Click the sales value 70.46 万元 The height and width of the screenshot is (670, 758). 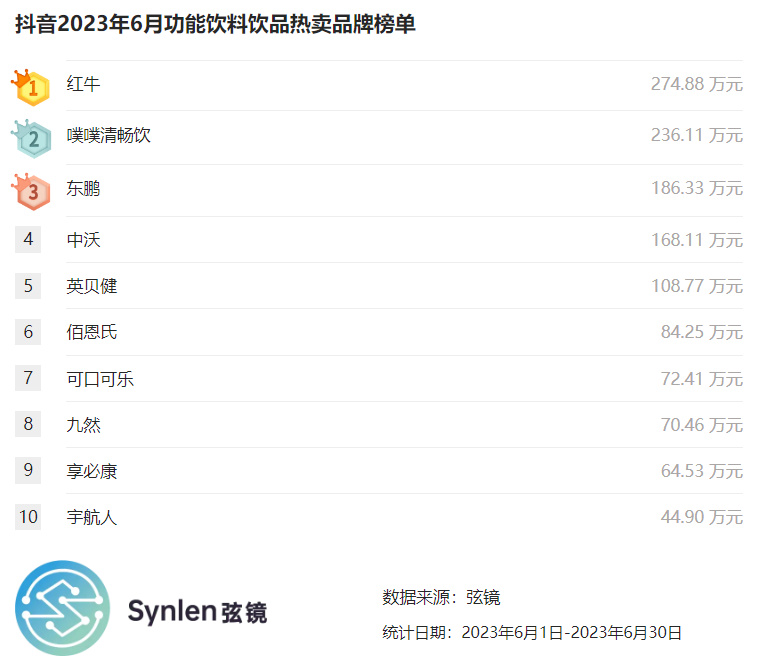coord(701,425)
